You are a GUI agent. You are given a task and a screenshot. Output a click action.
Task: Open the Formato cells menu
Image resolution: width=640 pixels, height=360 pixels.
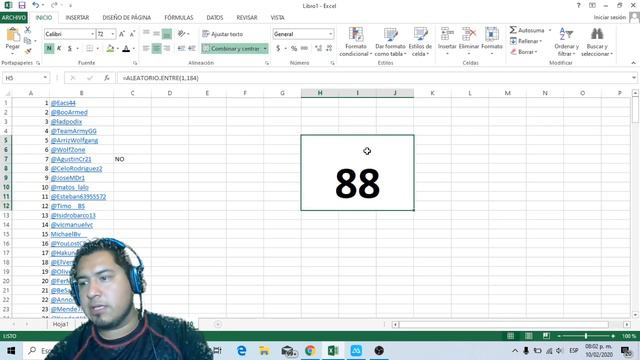tap(492, 41)
